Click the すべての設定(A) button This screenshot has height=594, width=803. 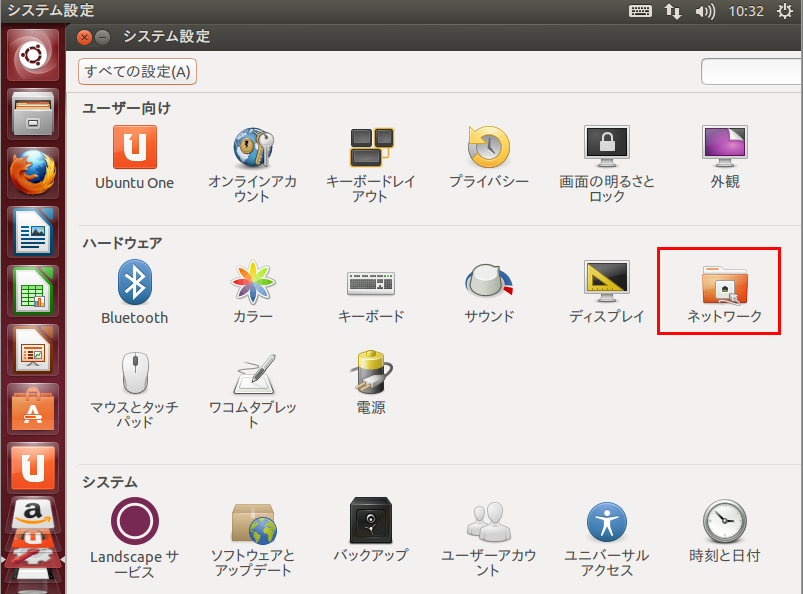(x=137, y=71)
